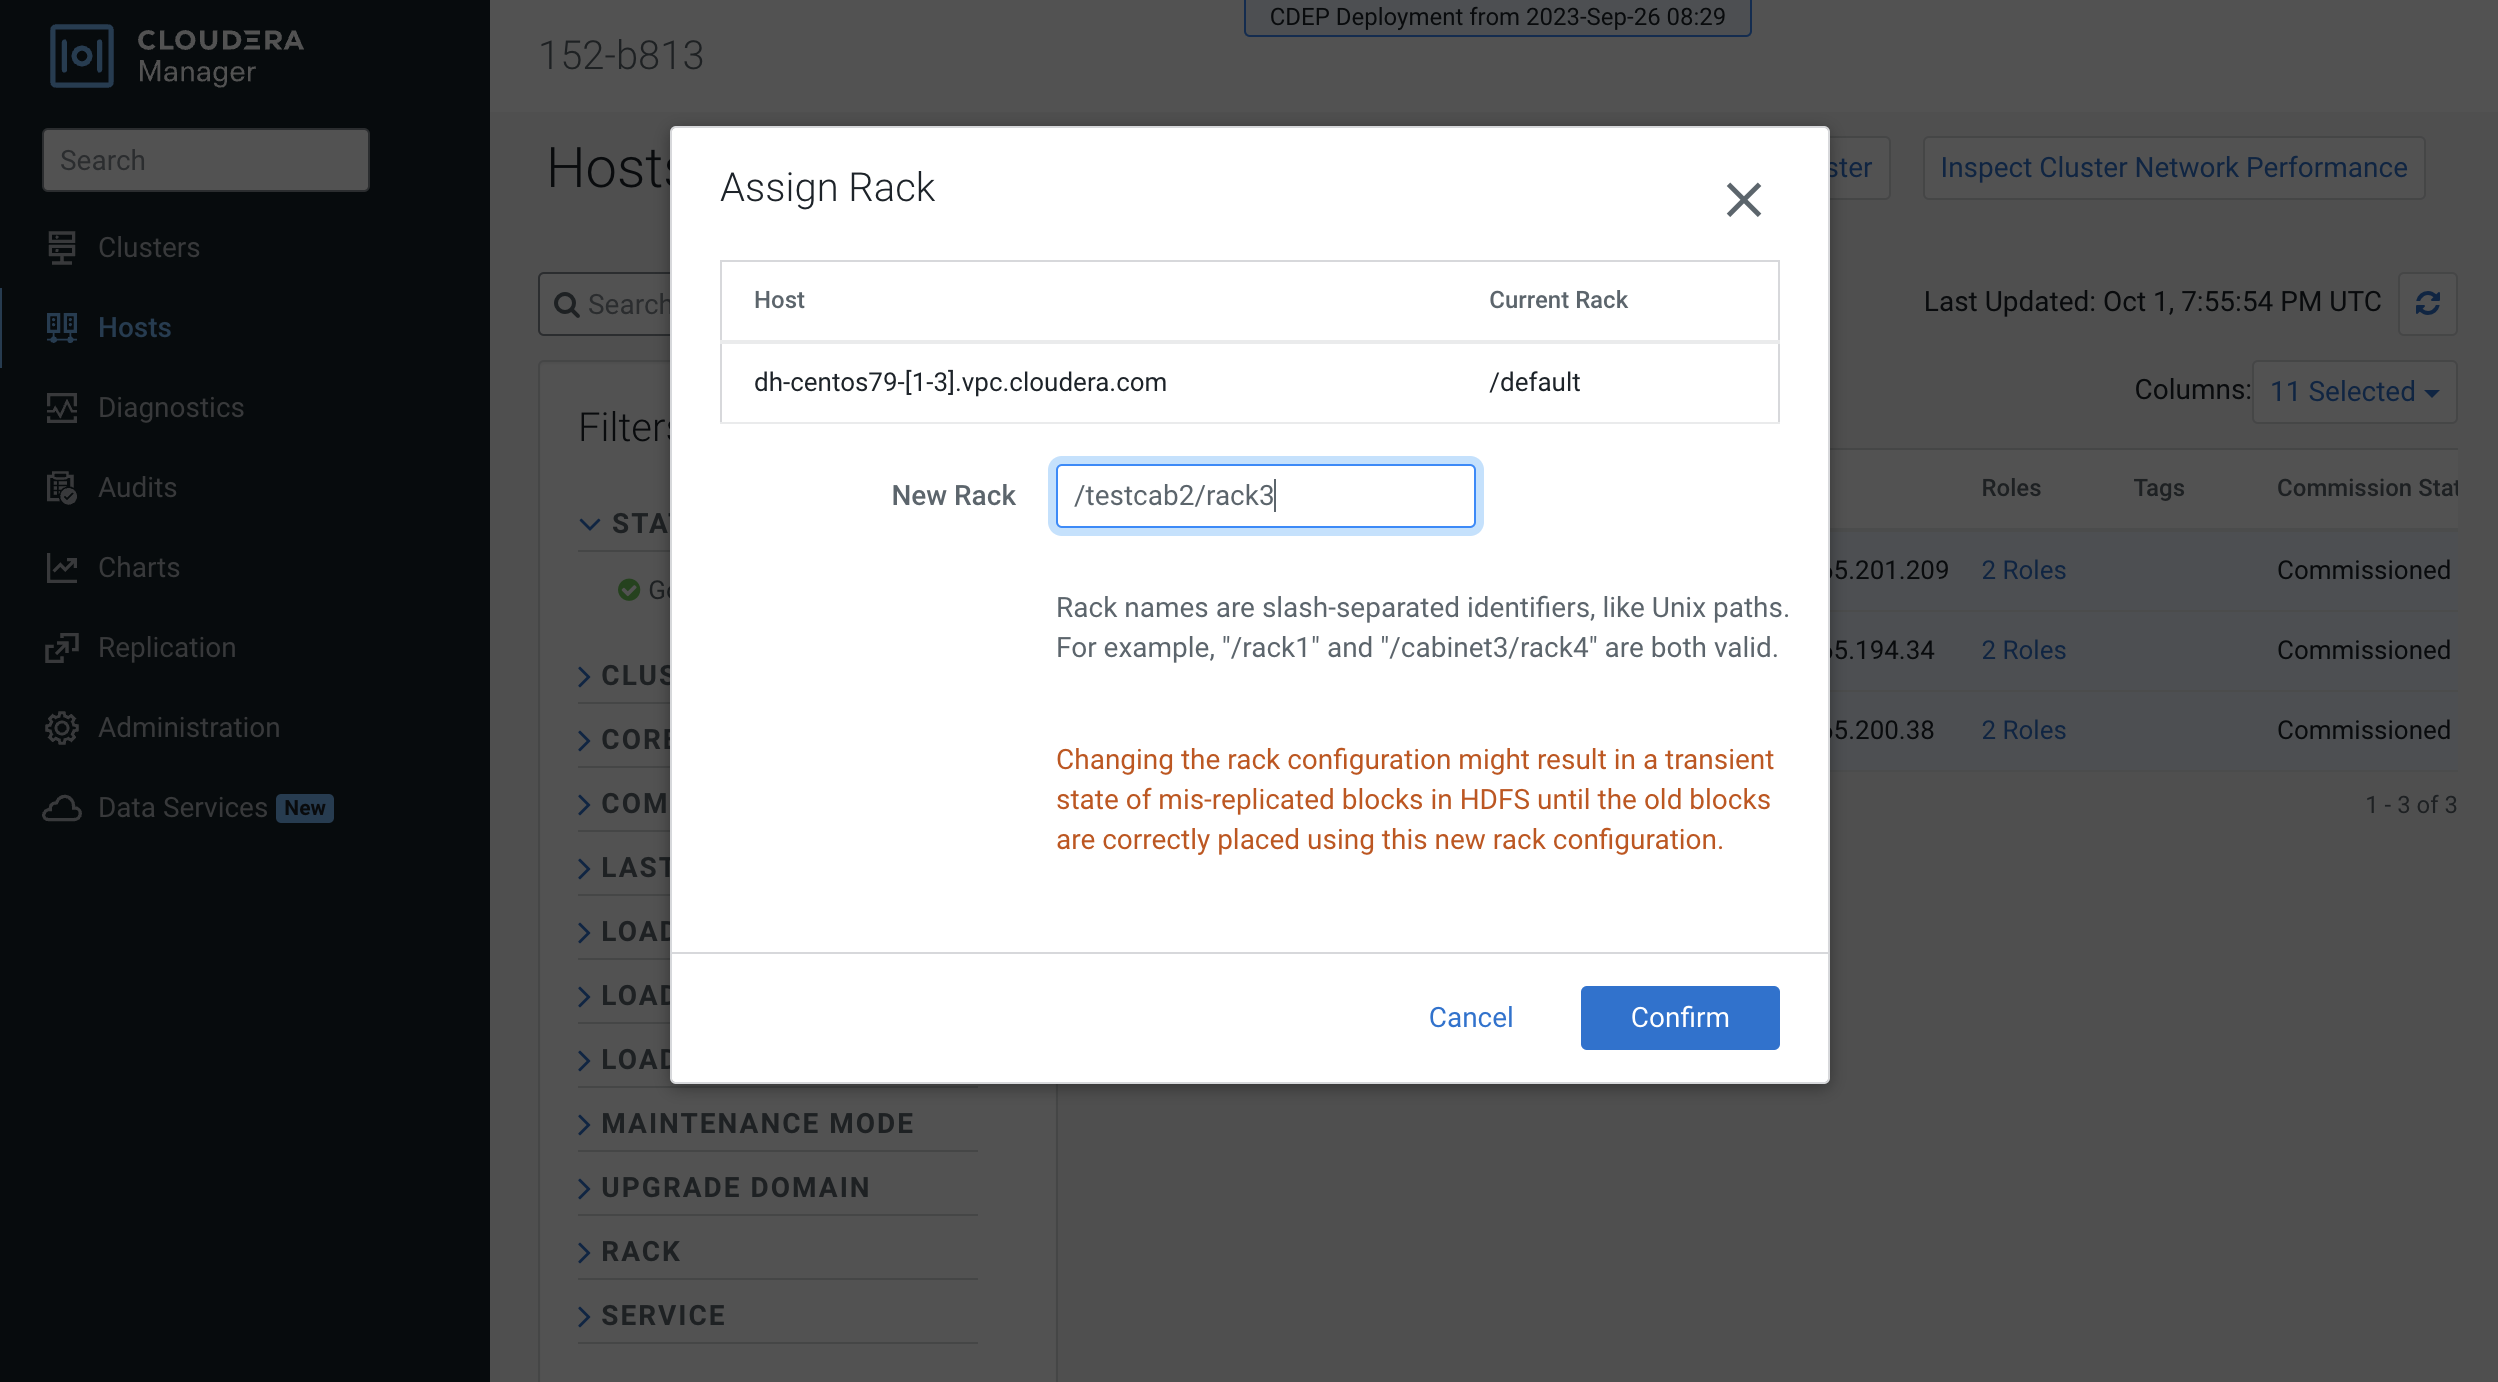The height and width of the screenshot is (1382, 2498).
Task: Expand the Service filter section
Action: (x=662, y=1315)
